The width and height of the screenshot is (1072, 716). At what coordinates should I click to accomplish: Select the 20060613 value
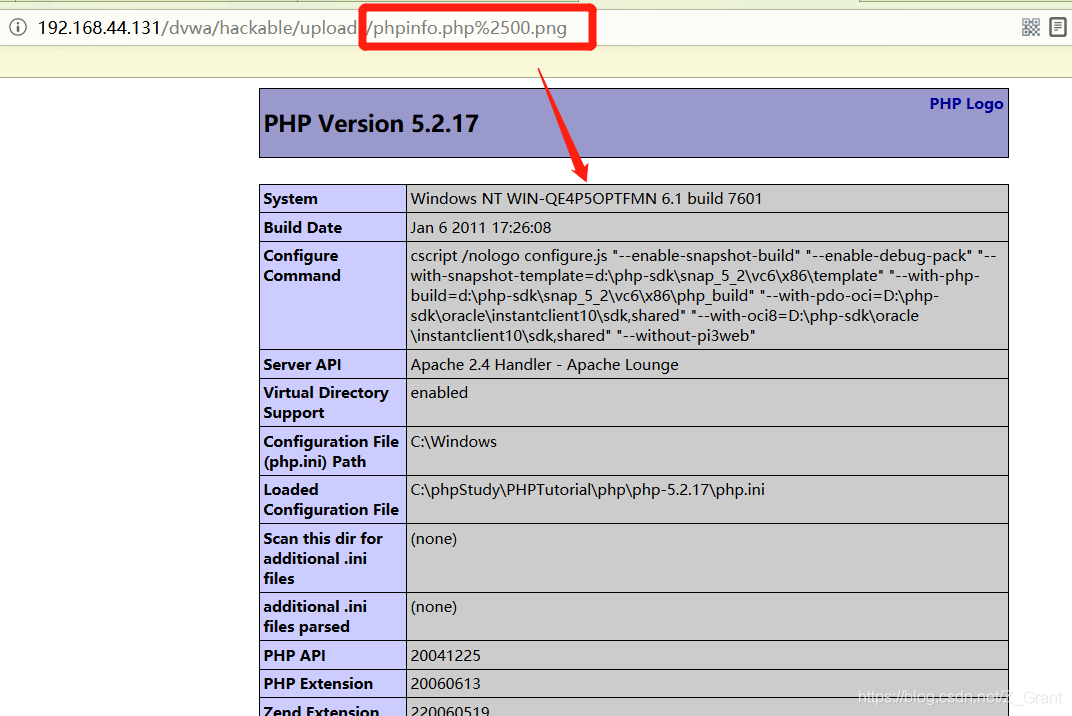coord(445,684)
